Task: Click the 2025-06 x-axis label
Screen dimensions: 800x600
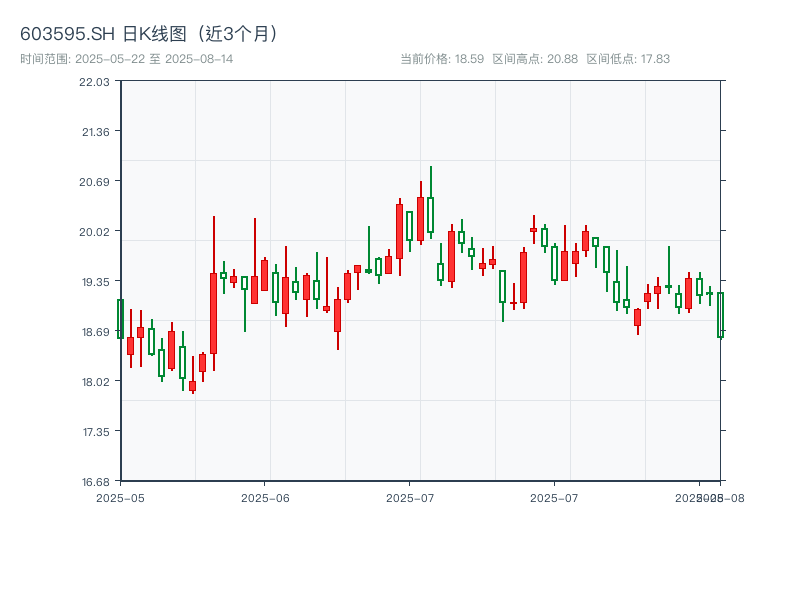Action: tap(265, 498)
